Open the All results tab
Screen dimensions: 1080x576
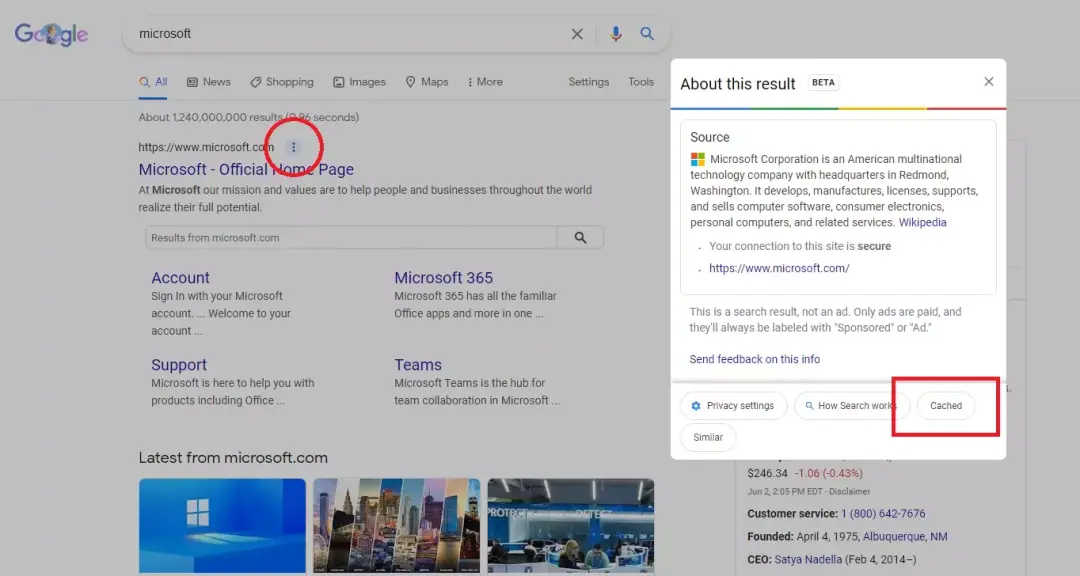(x=153, y=82)
